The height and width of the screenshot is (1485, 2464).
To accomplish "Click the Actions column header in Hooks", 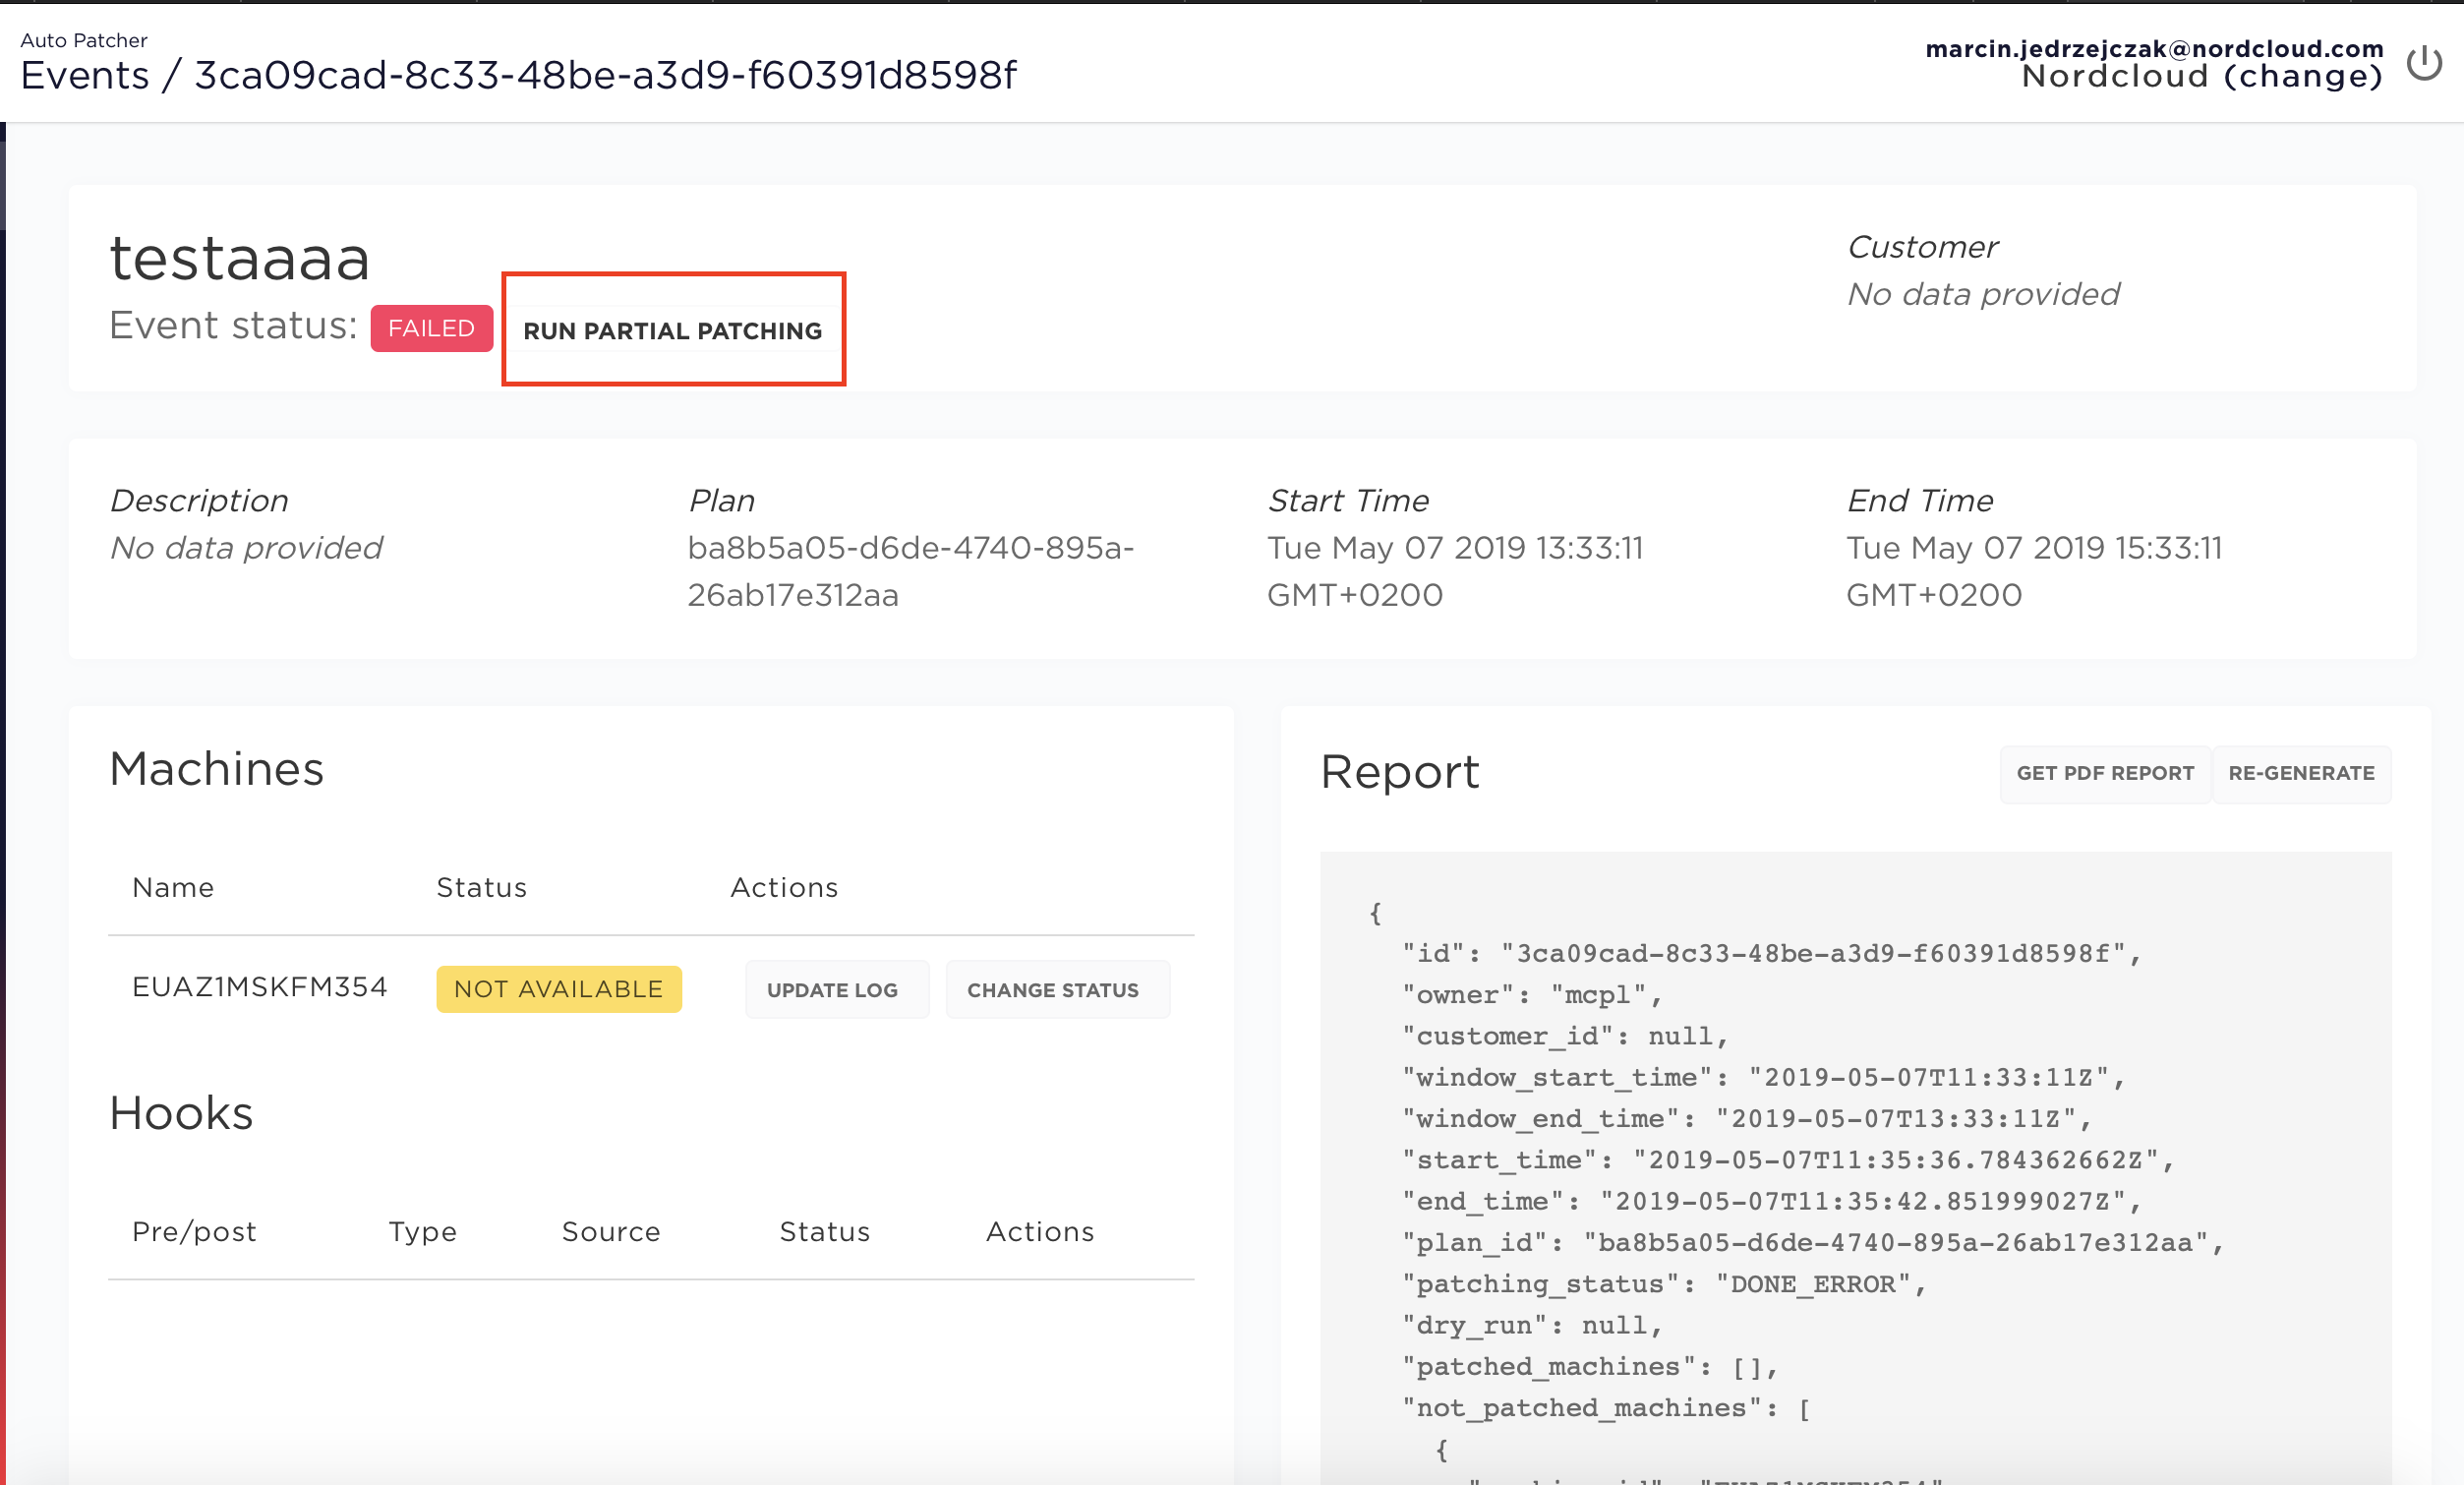I will click(x=1040, y=1231).
